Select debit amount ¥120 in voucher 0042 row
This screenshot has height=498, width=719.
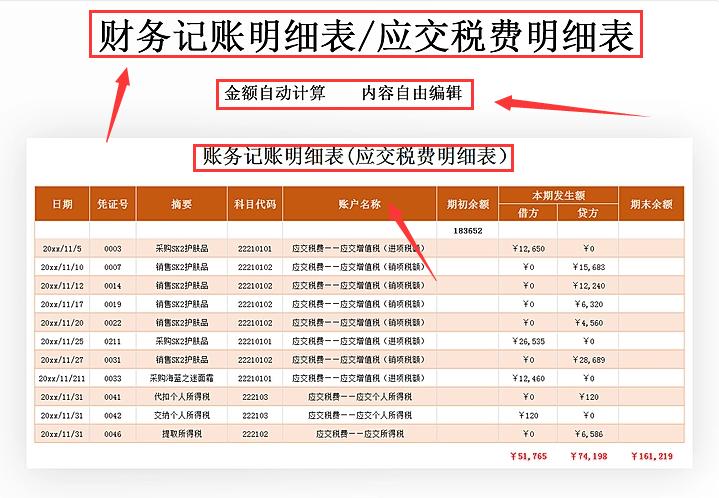(x=528, y=415)
